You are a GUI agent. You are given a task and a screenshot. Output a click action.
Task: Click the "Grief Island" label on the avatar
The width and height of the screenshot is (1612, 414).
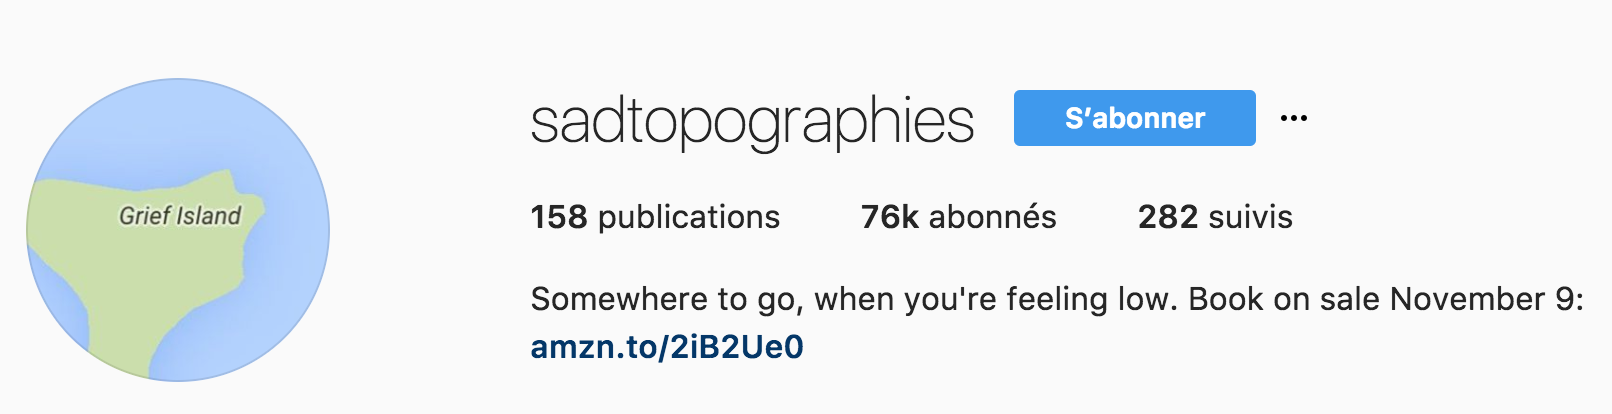pyautogui.click(x=180, y=215)
